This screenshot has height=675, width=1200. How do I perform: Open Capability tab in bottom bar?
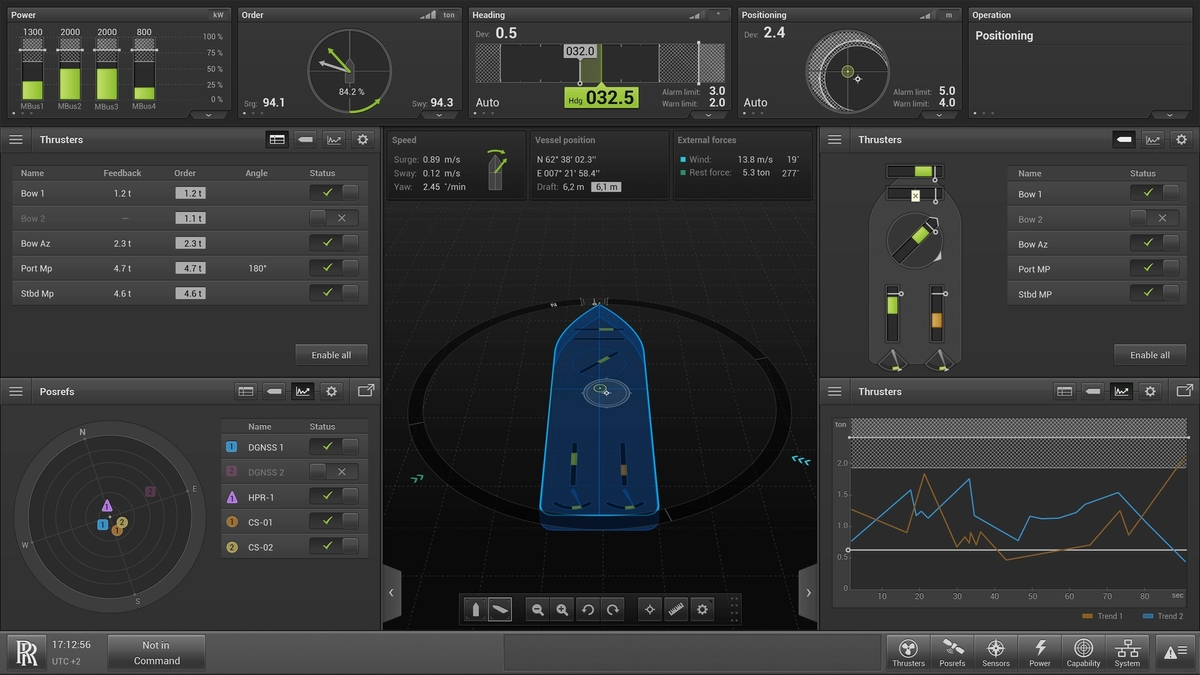pos(1083,652)
